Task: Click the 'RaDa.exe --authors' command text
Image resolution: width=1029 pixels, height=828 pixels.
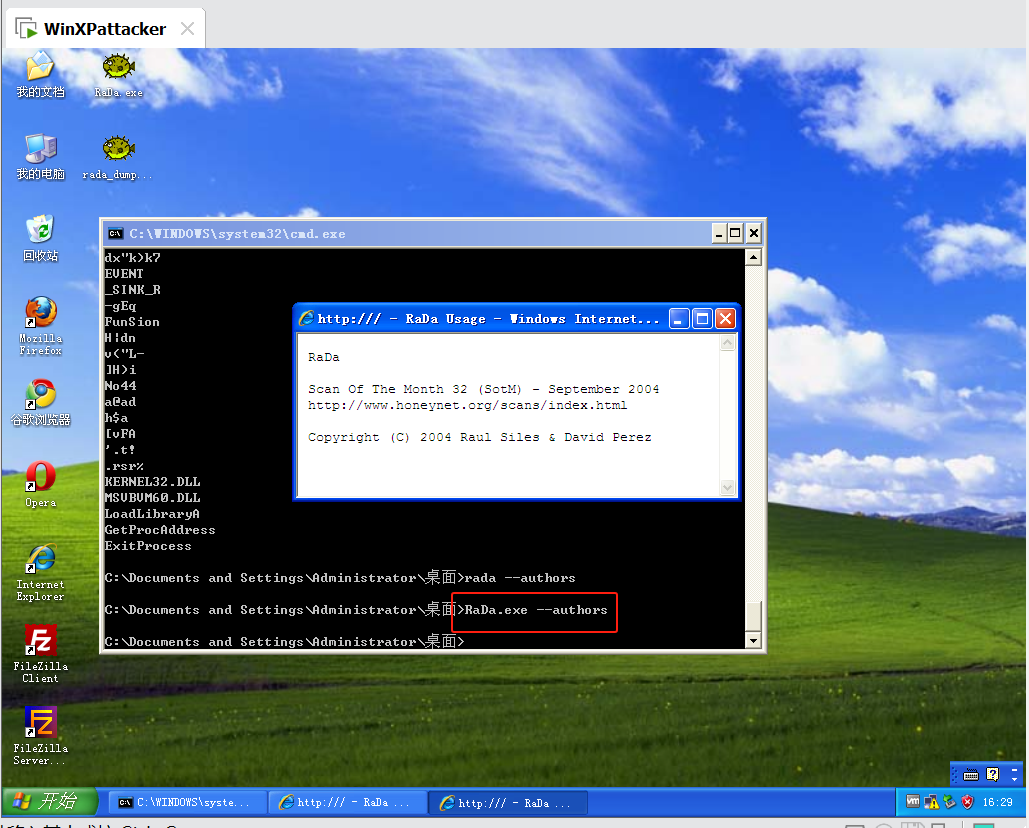Action: click(x=536, y=610)
